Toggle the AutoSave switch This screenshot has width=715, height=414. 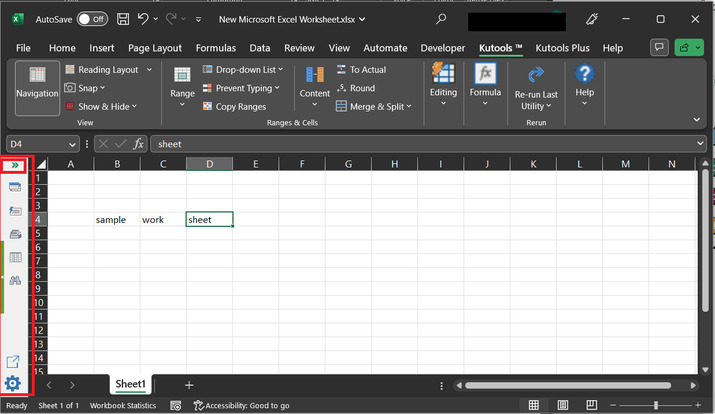[93, 19]
